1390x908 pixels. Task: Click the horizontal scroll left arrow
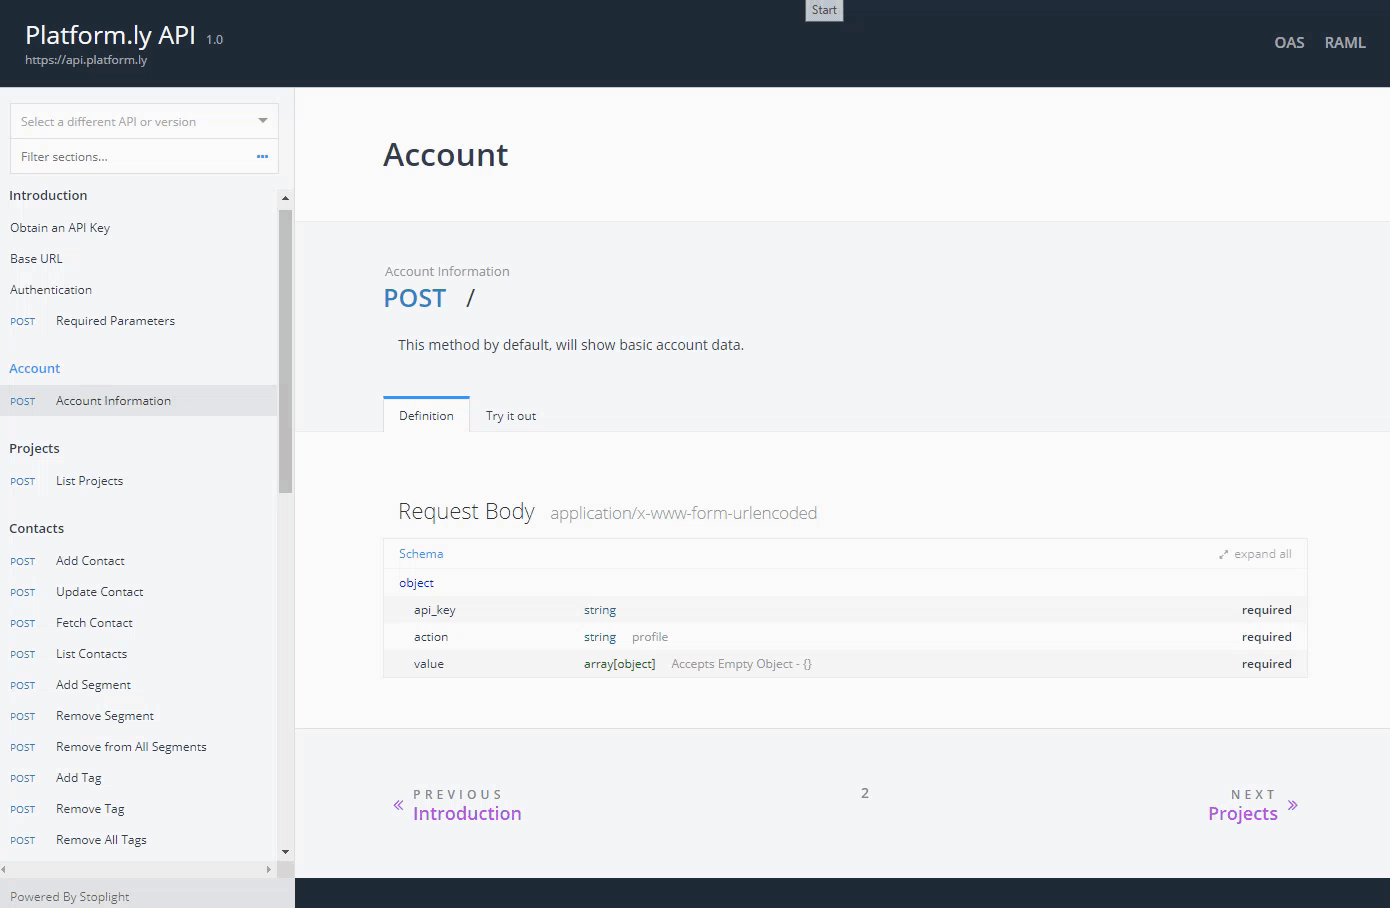tap(5, 870)
